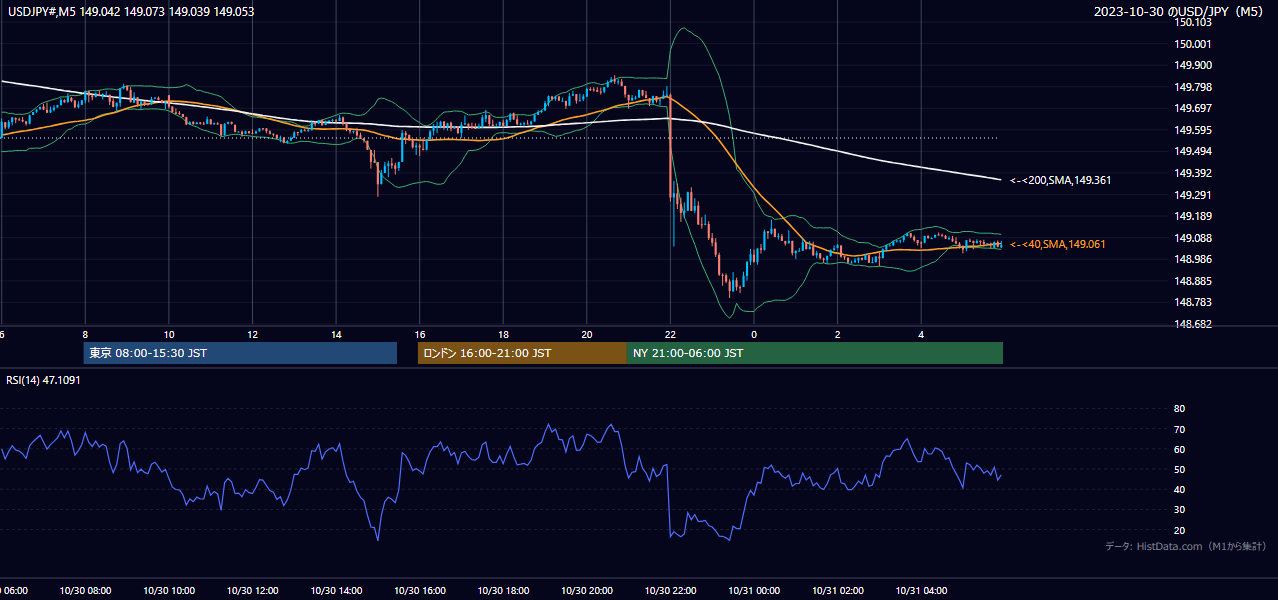Click price axis value 149.900

click(x=1193, y=65)
